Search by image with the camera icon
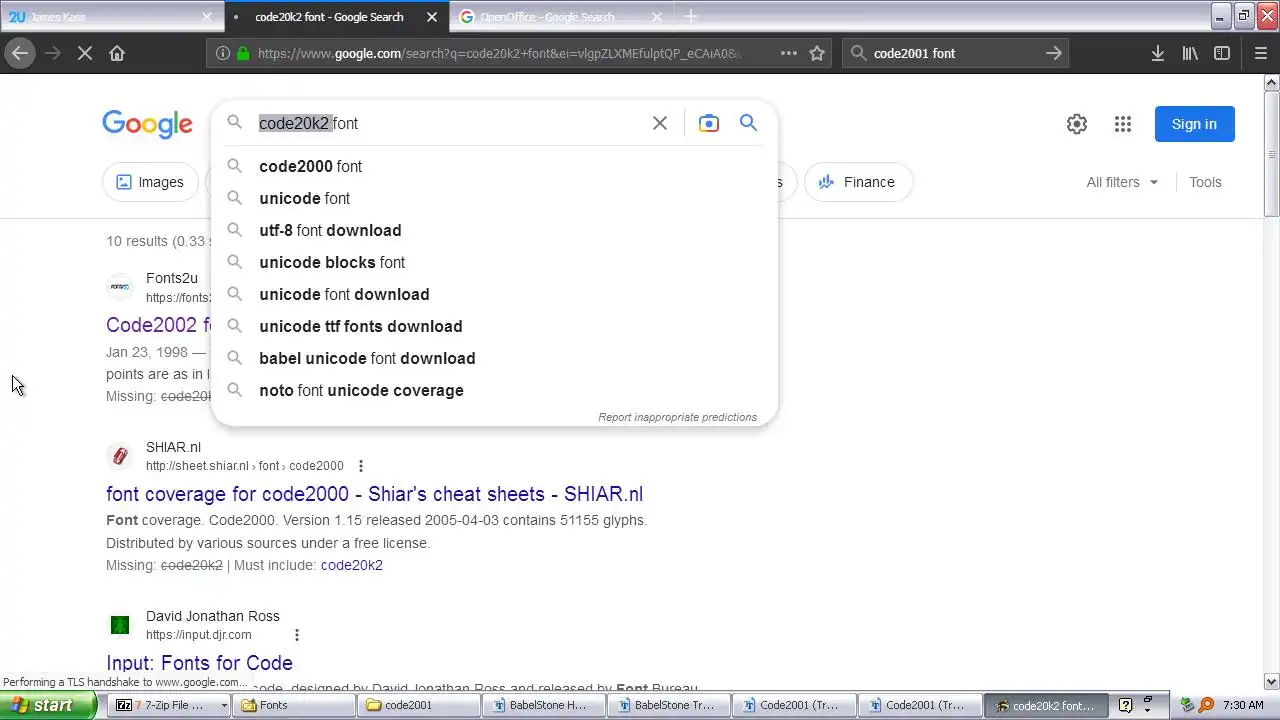Image resolution: width=1280 pixels, height=720 pixels. pos(708,123)
